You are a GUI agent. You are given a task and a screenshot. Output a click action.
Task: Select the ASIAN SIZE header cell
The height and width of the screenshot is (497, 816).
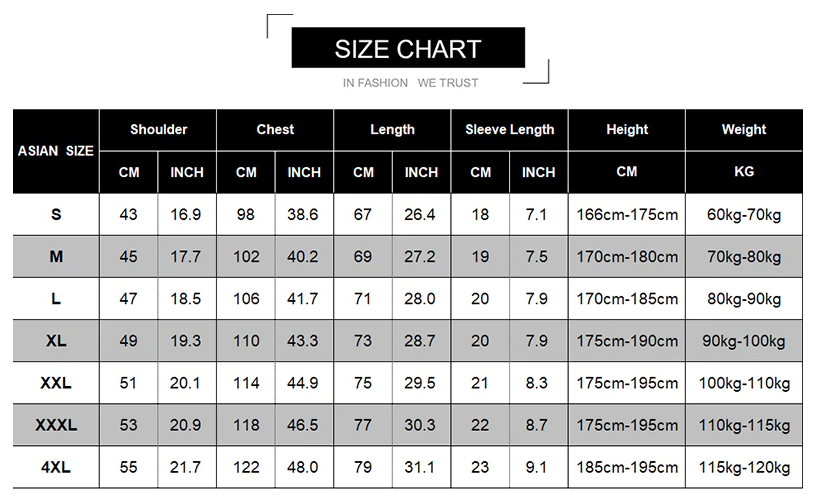click(56, 151)
